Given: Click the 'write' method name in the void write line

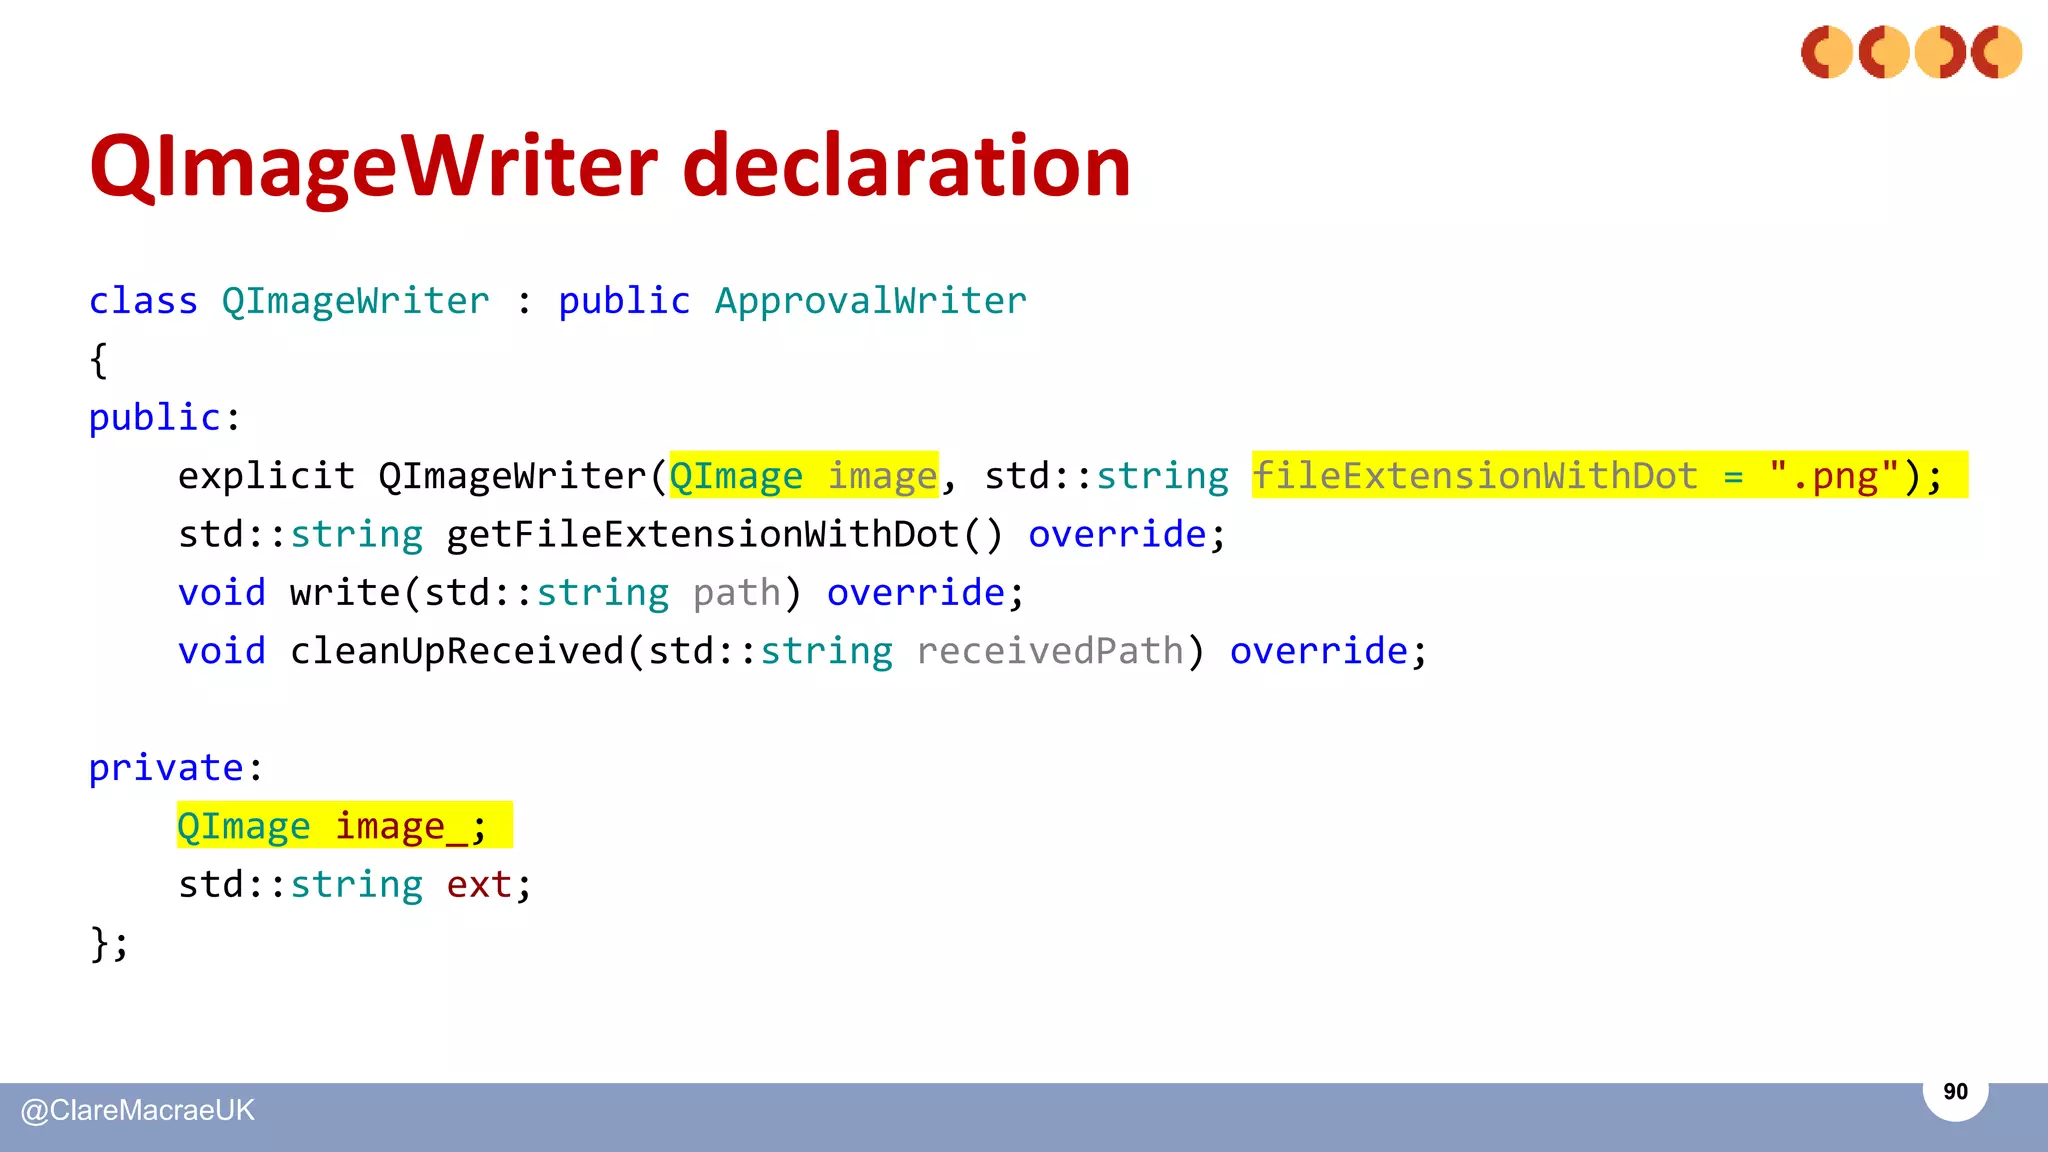Looking at the screenshot, I should tap(346, 592).
